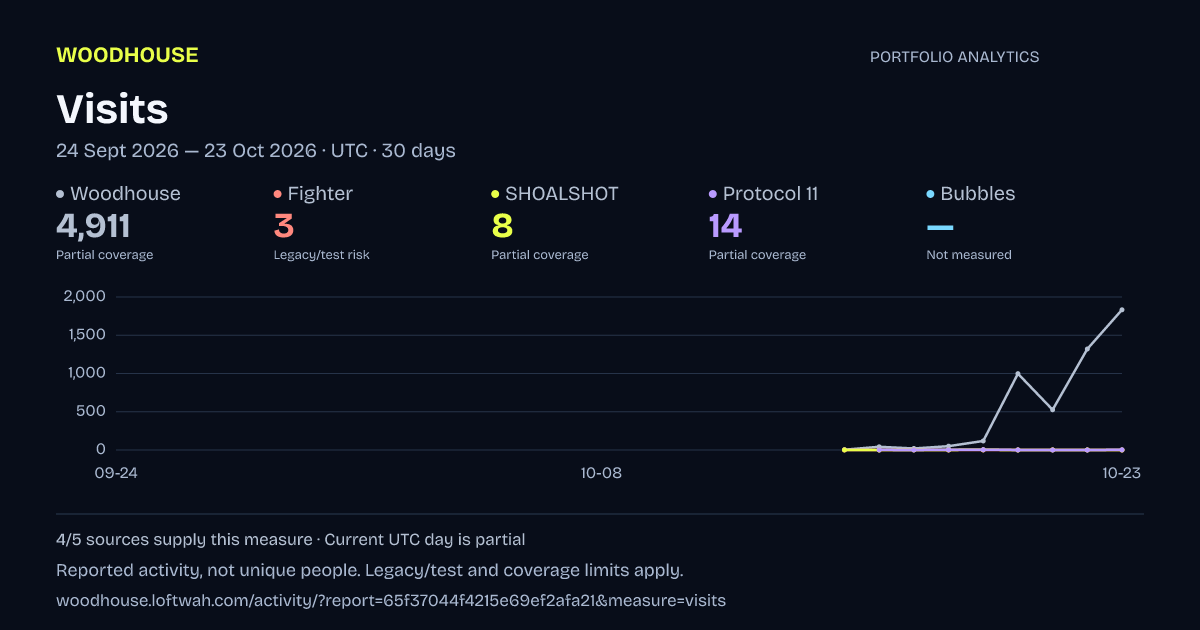The height and width of the screenshot is (630, 1200).
Task: Click the 10-23 x-axis date label
Action: 1121,473
